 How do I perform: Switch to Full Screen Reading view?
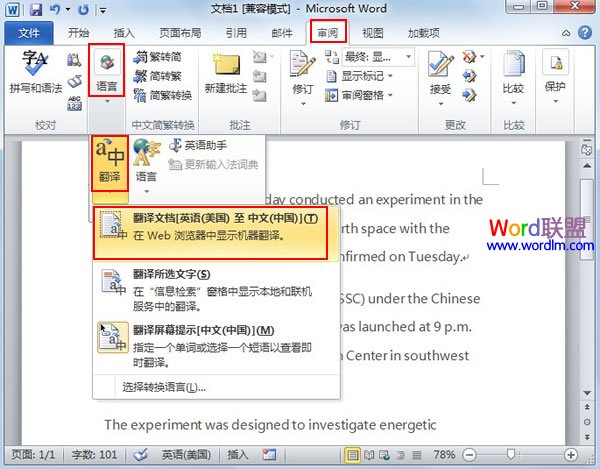pos(369,455)
